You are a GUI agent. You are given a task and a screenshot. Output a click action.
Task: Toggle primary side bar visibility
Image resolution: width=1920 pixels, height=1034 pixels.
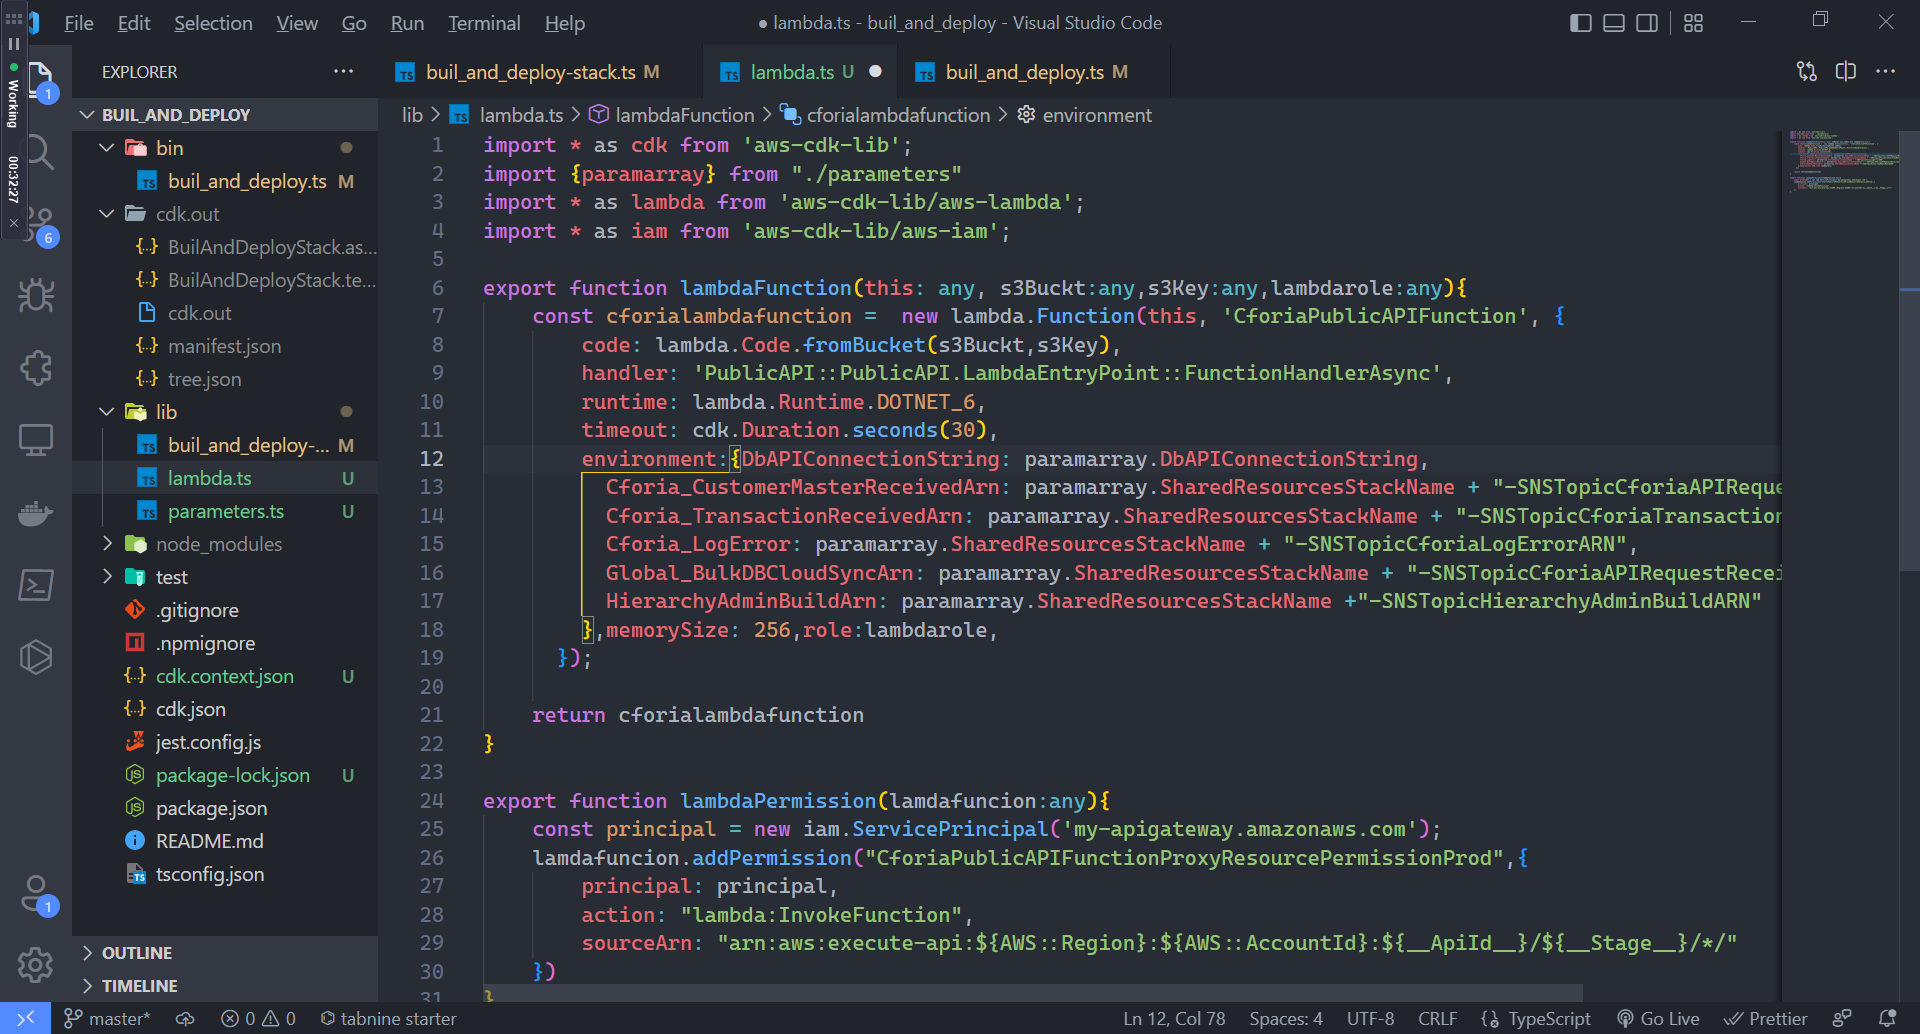pos(1581,23)
